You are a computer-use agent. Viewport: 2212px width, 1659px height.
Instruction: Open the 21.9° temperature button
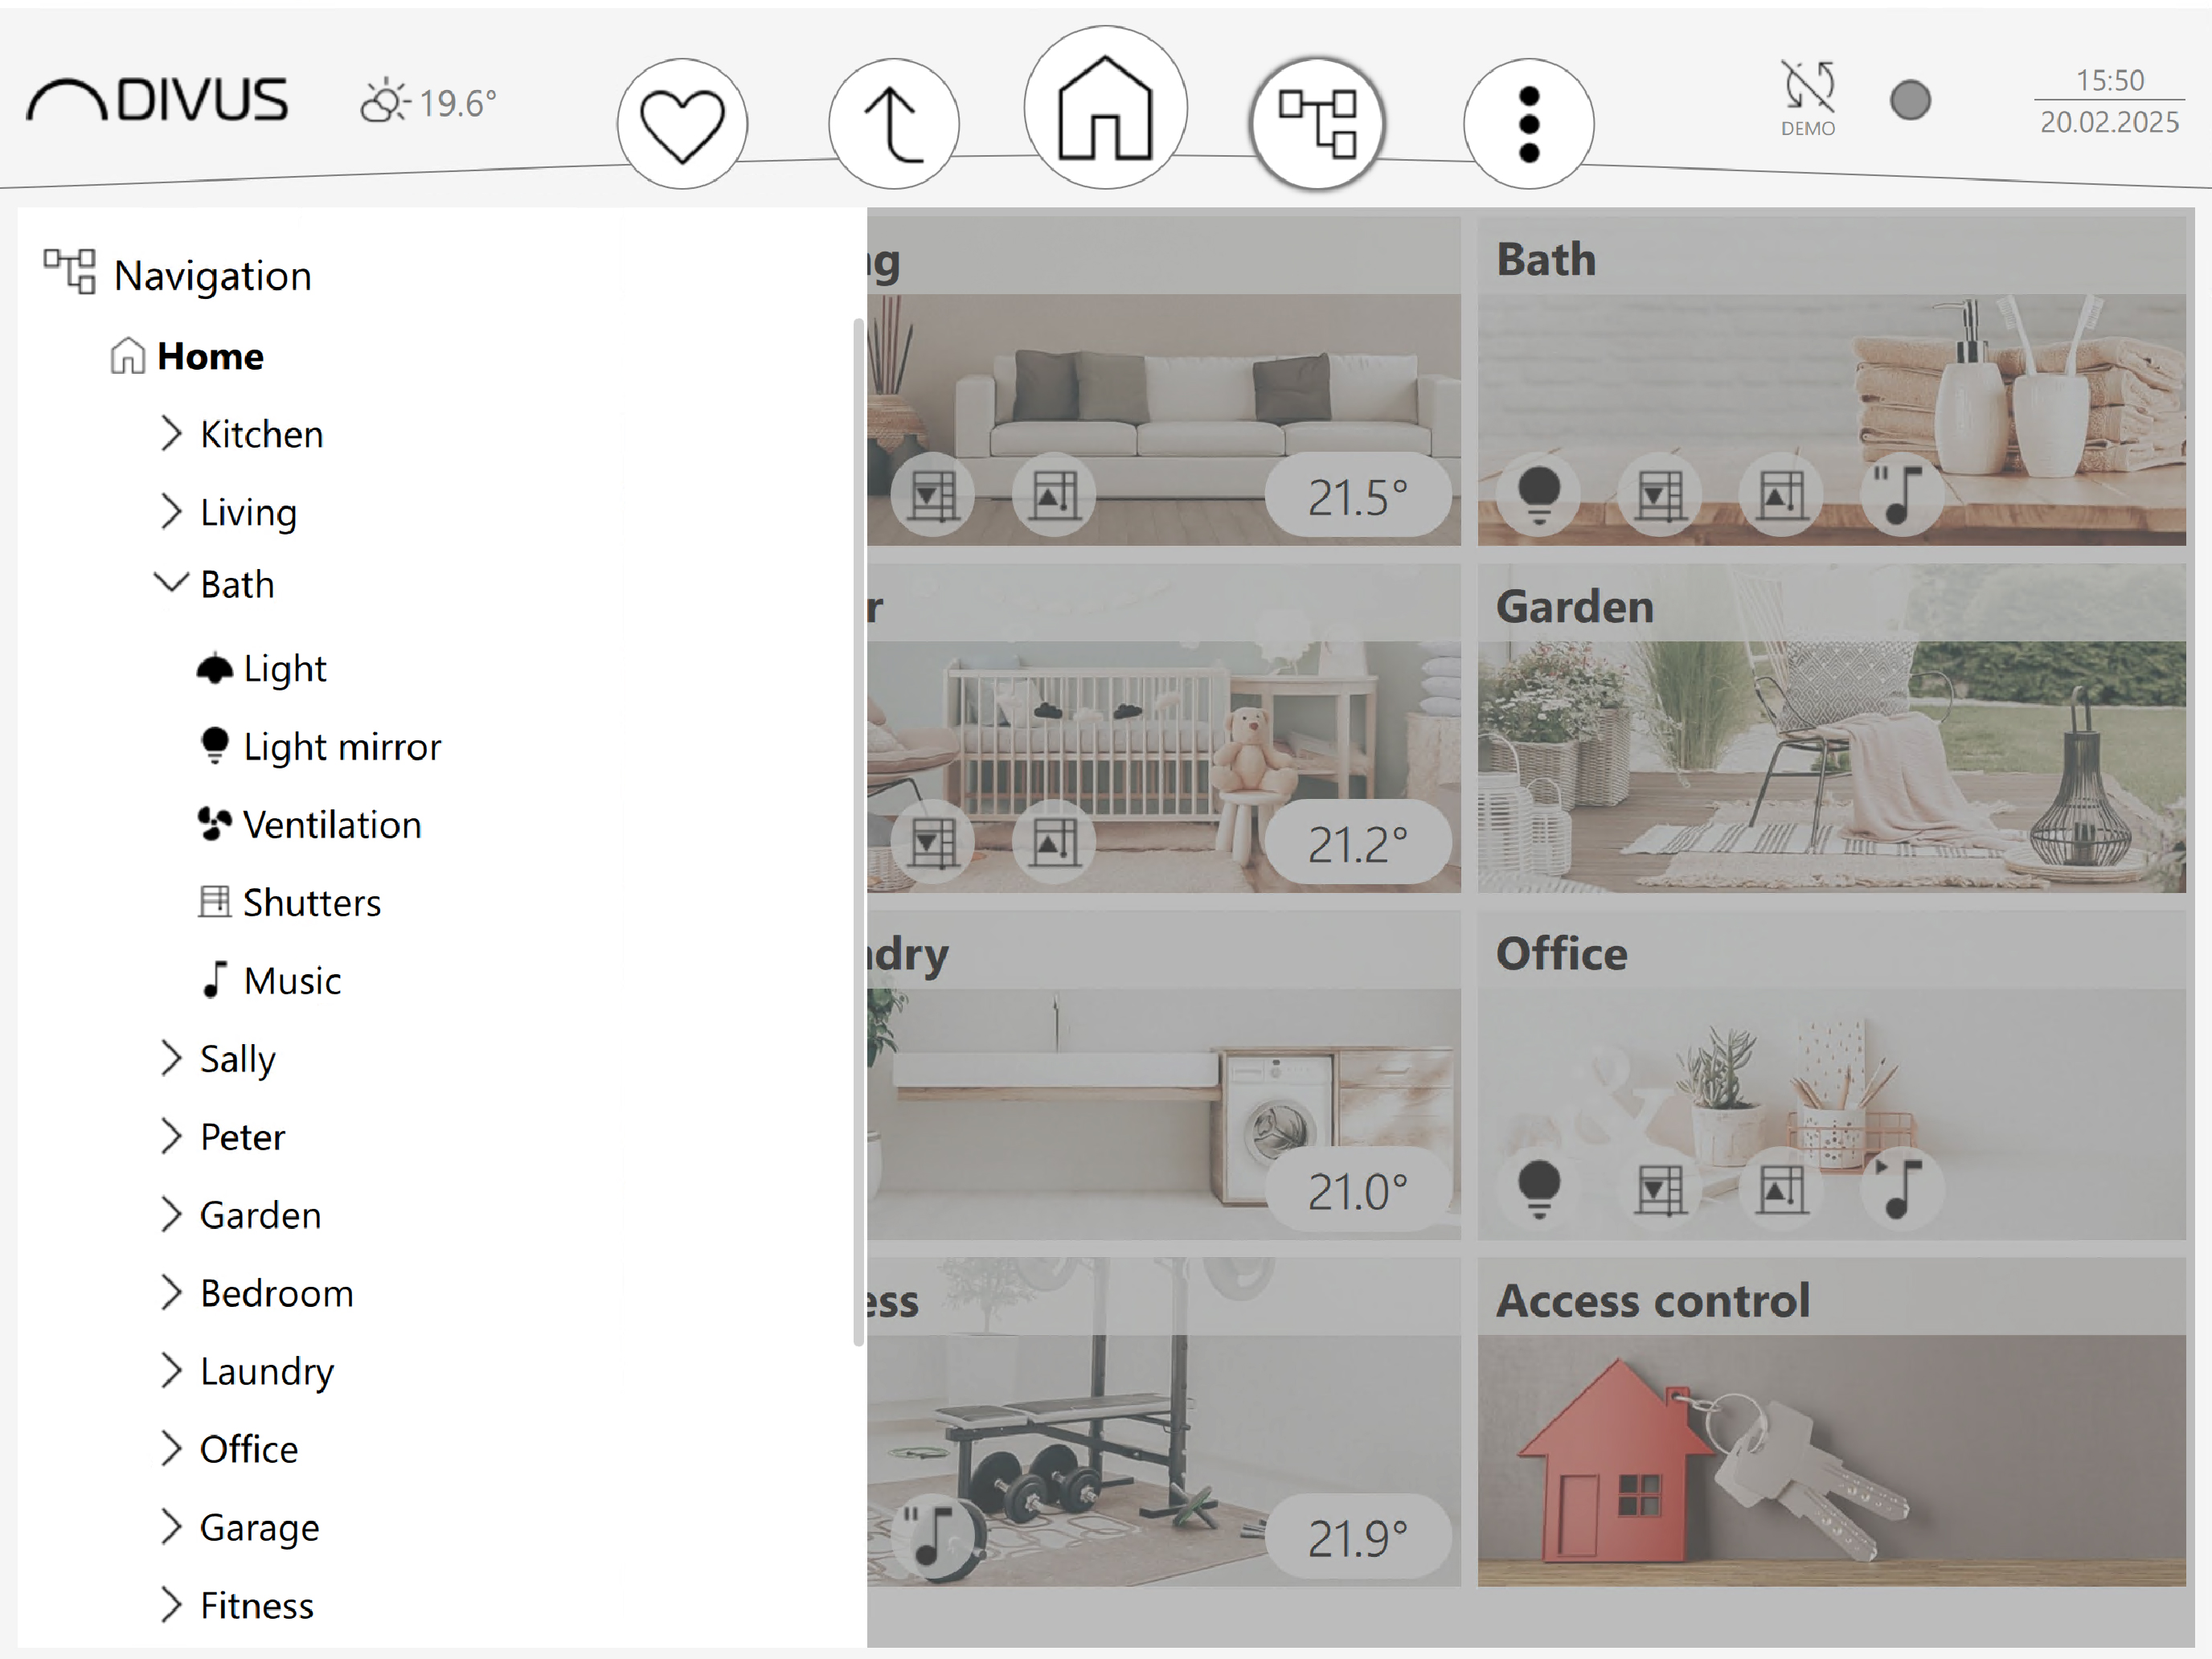point(1358,1537)
